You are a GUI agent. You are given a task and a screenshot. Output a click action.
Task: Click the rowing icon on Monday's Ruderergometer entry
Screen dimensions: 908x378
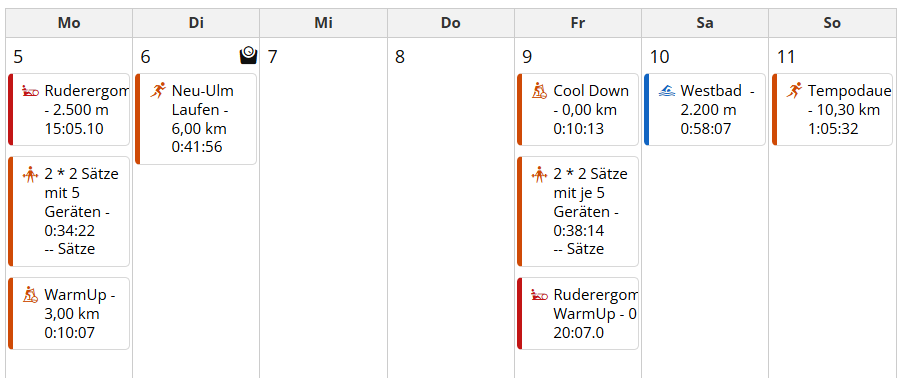30,91
